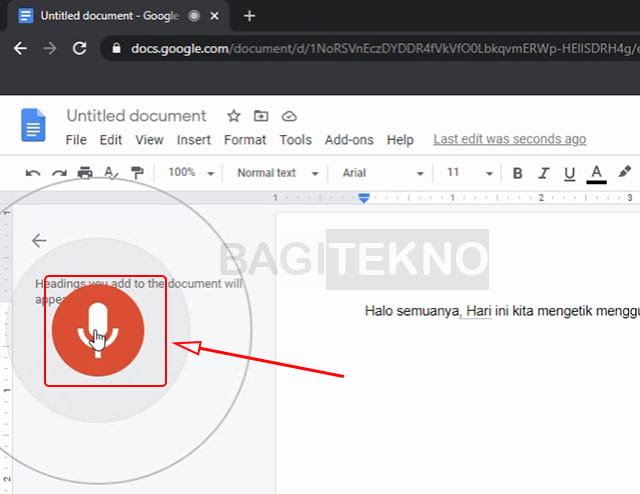Click the underlined word 'Hari' in document
This screenshot has width=640, height=494.
tap(478, 311)
